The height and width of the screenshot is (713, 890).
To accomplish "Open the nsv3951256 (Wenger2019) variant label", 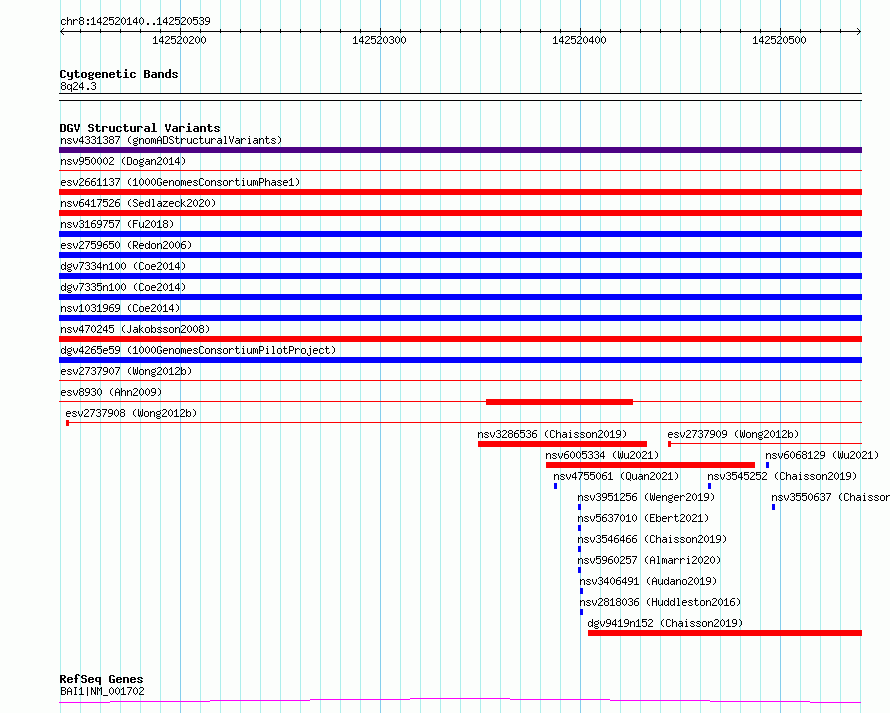I will click(646, 497).
